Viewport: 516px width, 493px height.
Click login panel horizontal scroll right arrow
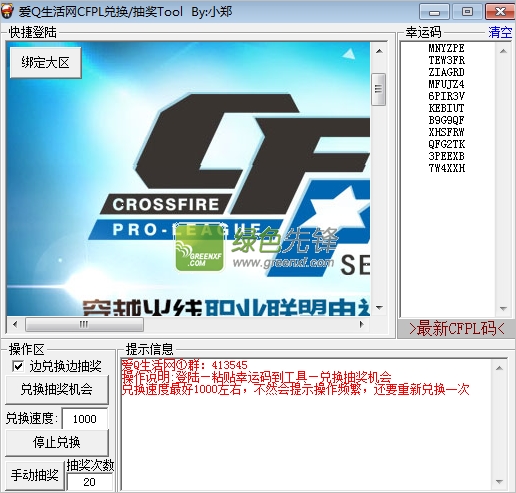[362, 324]
